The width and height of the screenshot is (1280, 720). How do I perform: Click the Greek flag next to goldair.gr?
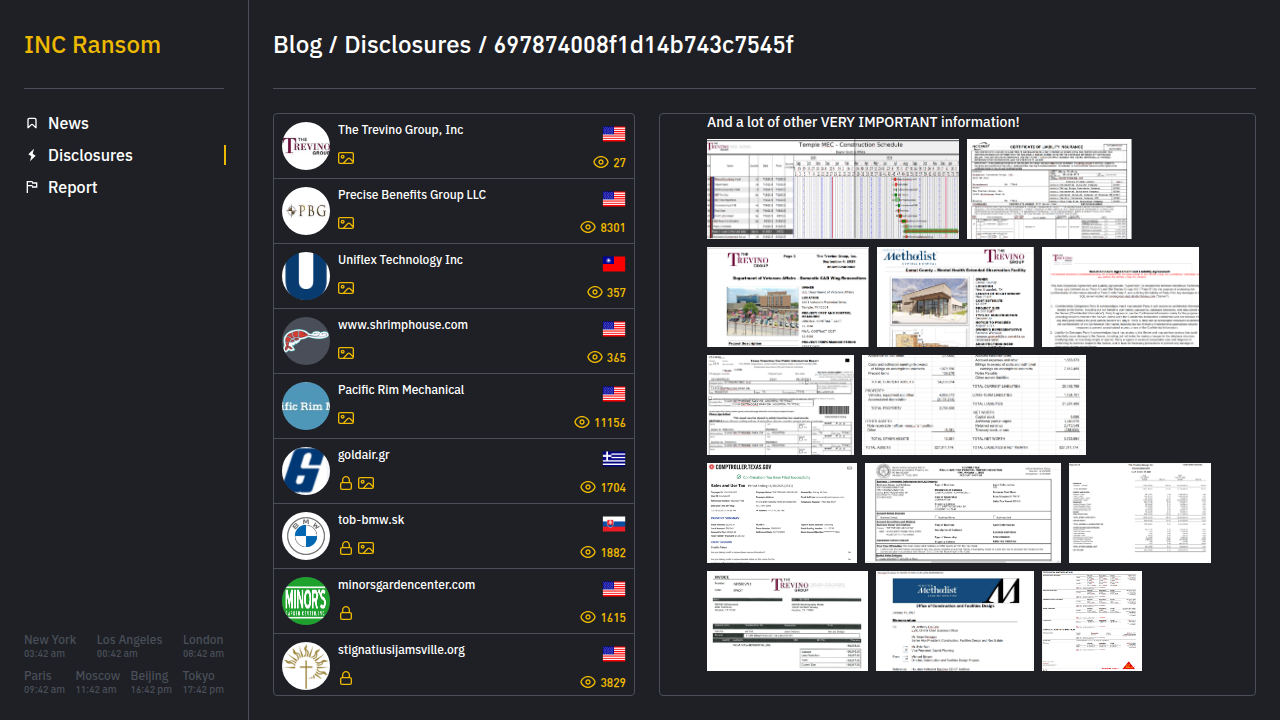click(x=613, y=459)
